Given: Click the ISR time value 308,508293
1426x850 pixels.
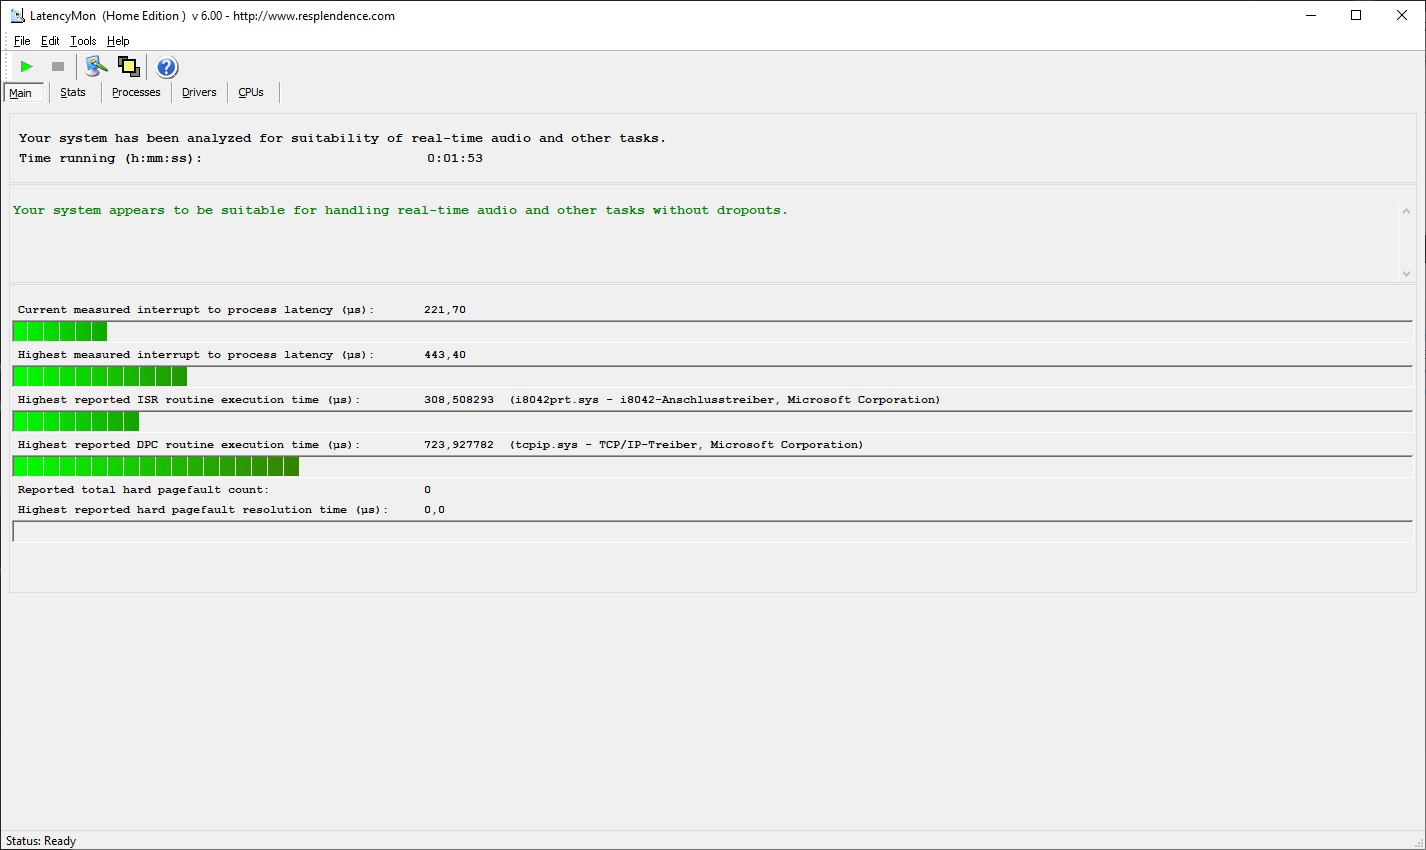Looking at the screenshot, I should [x=459, y=400].
